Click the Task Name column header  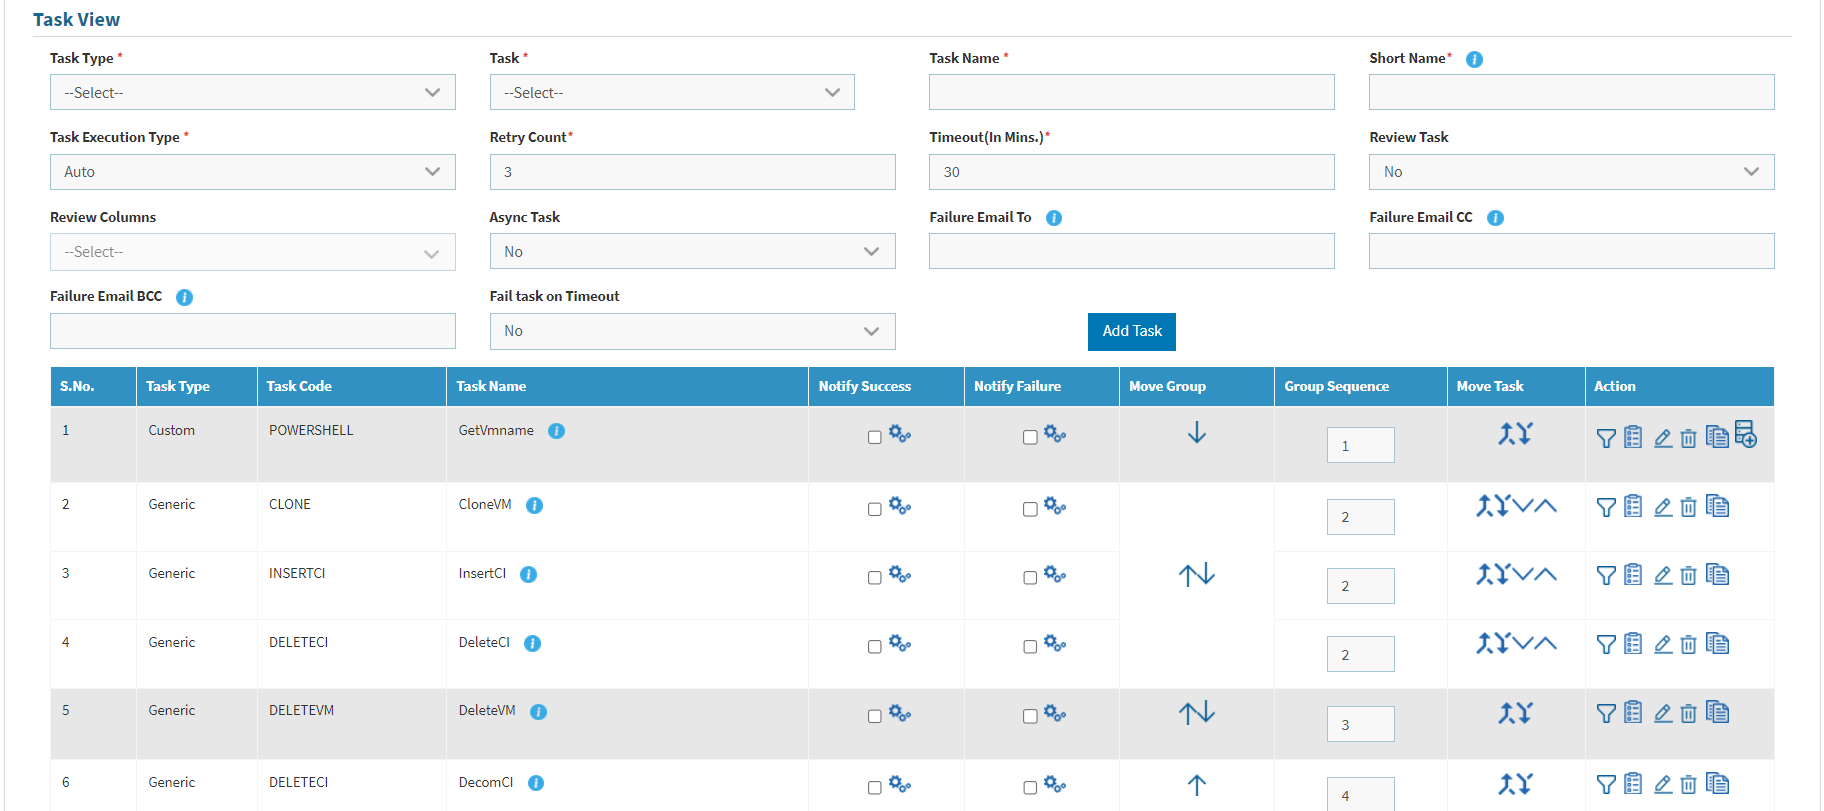point(627,386)
